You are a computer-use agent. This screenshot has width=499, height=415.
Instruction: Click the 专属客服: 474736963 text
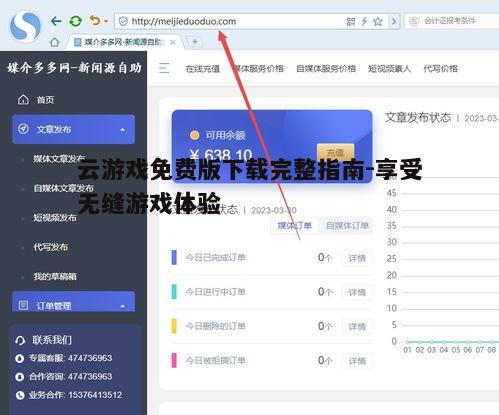pos(70,358)
